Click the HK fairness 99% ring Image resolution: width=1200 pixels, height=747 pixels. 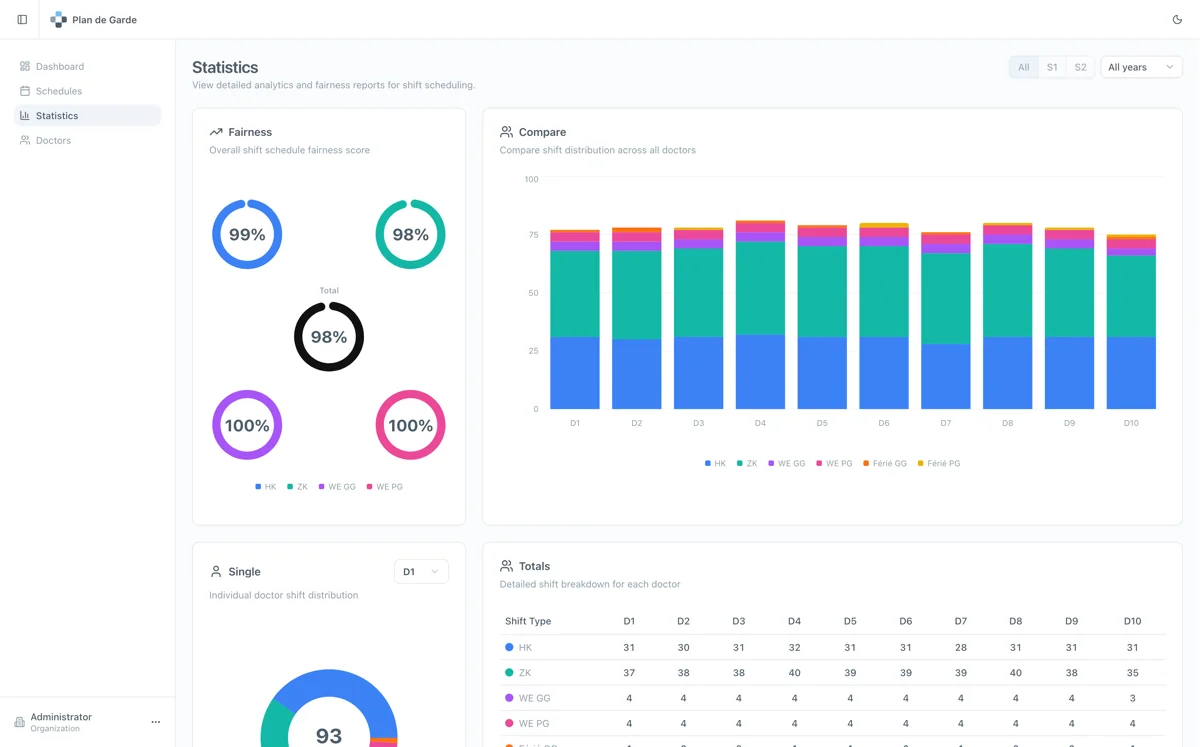tap(247, 234)
